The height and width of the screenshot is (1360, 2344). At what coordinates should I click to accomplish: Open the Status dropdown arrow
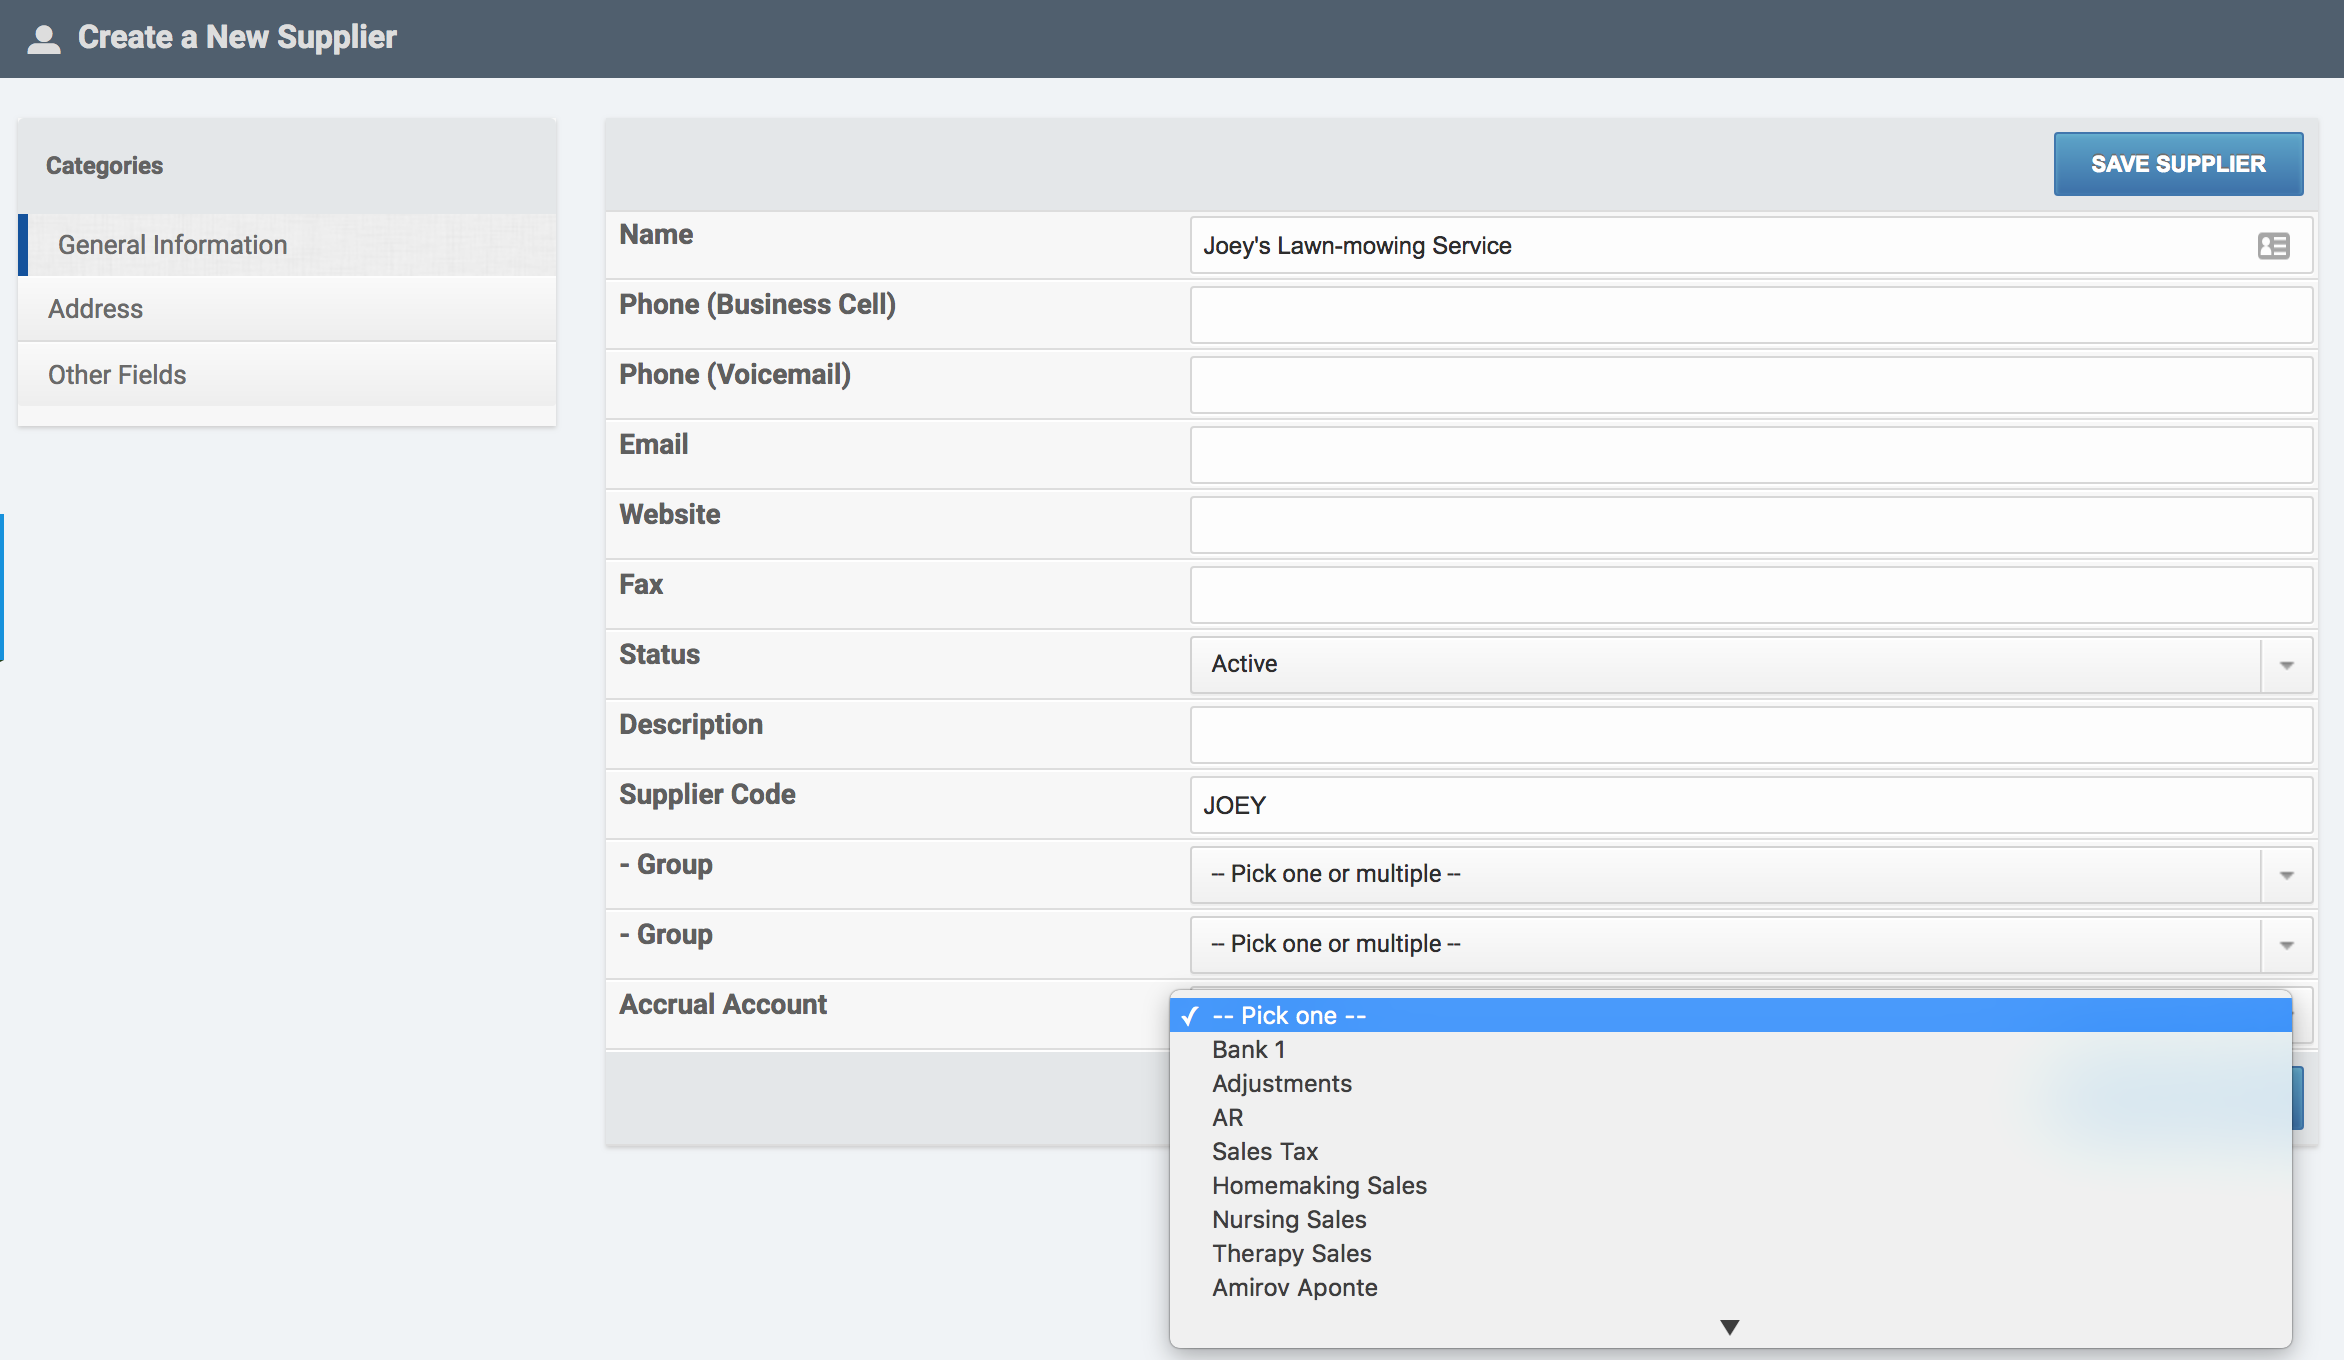click(2286, 665)
